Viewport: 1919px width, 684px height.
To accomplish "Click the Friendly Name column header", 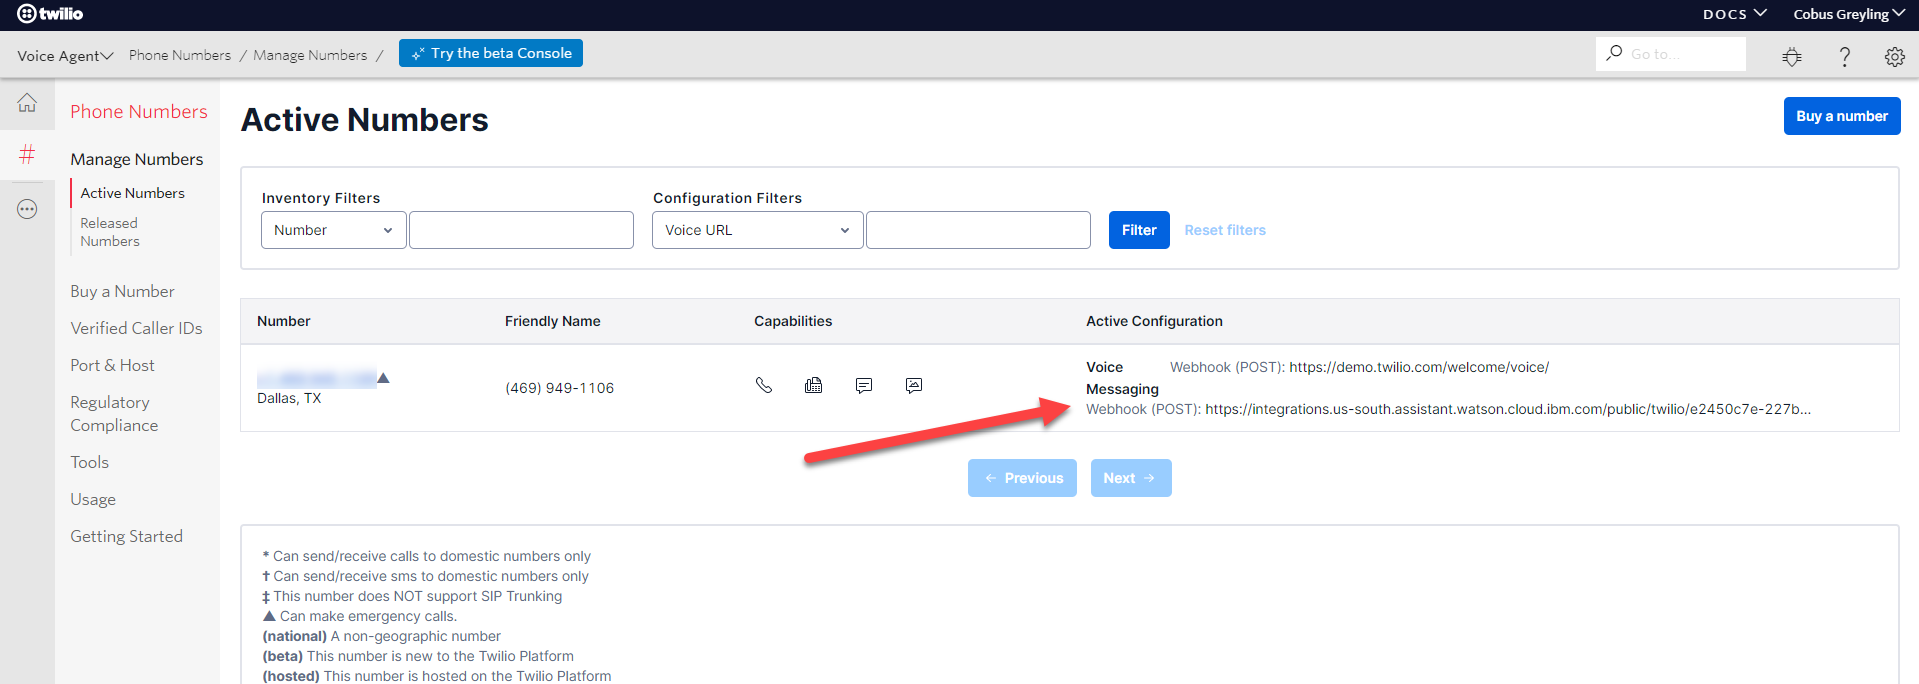I will click(553, 321).
